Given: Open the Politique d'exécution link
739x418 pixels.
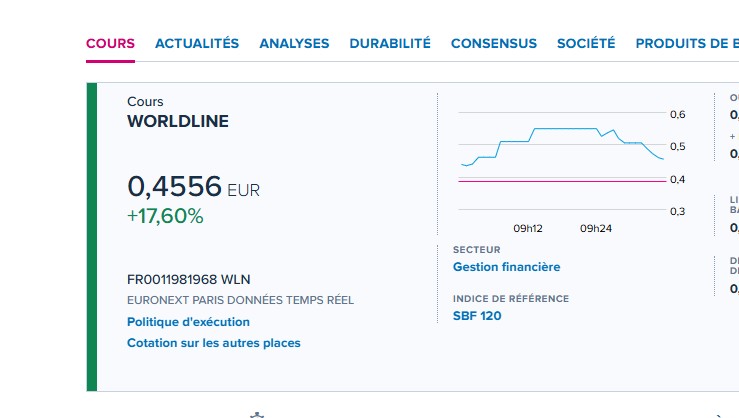Looking at the screenshot, I should click(x=188, y=322).
